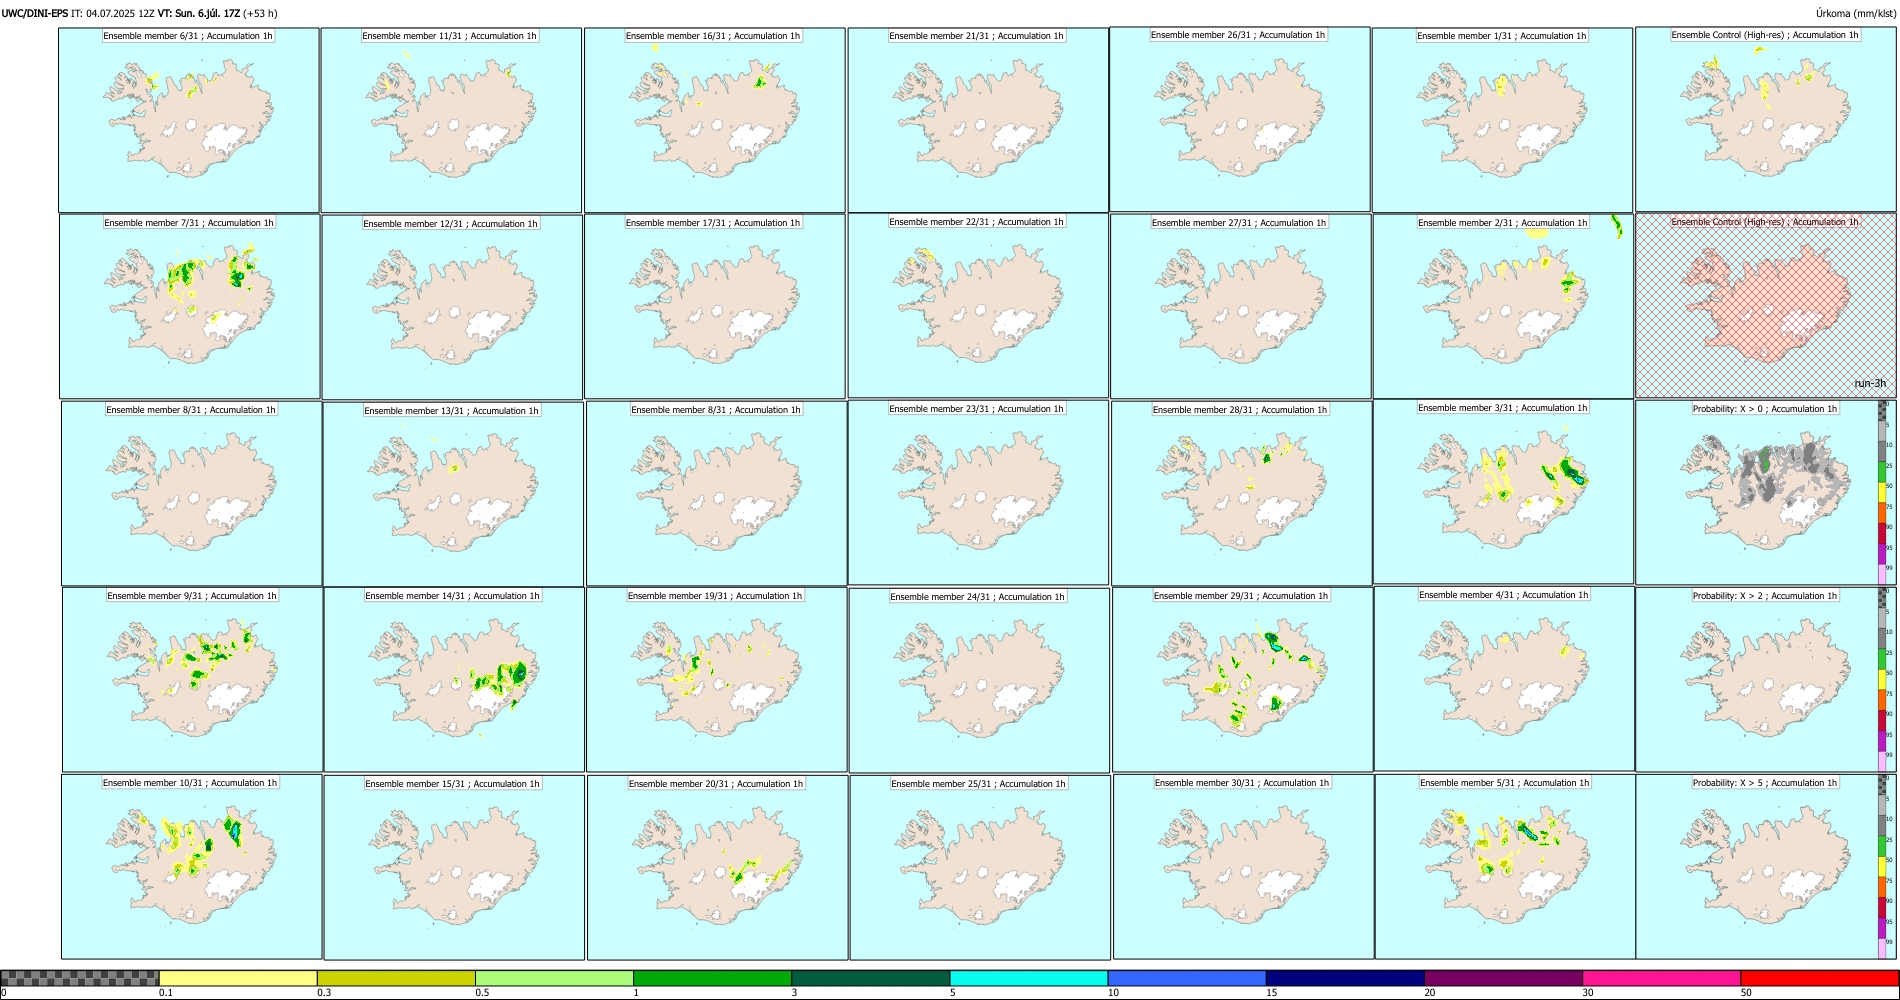Screen dimensions: 1900x1000
Task: Pick the blue 10–15 legend swatch
Action: pyautogui.click(x=1187, y=978)
